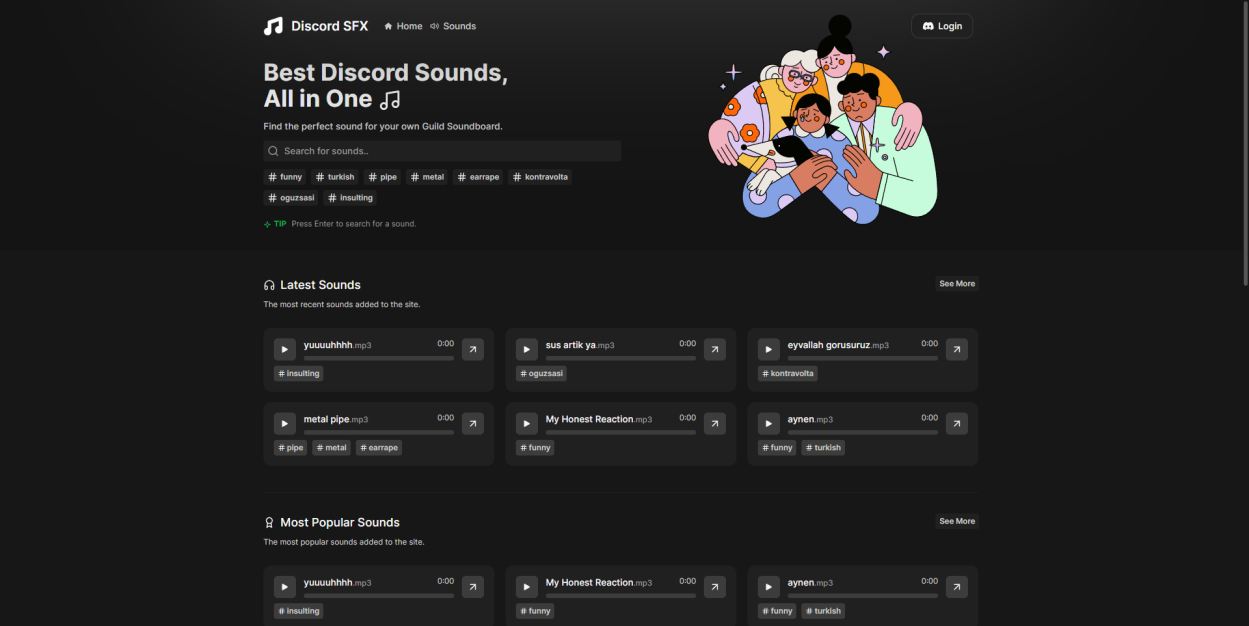
Task: Select the insulting tag below the search bar
Action: pos(350,198)
